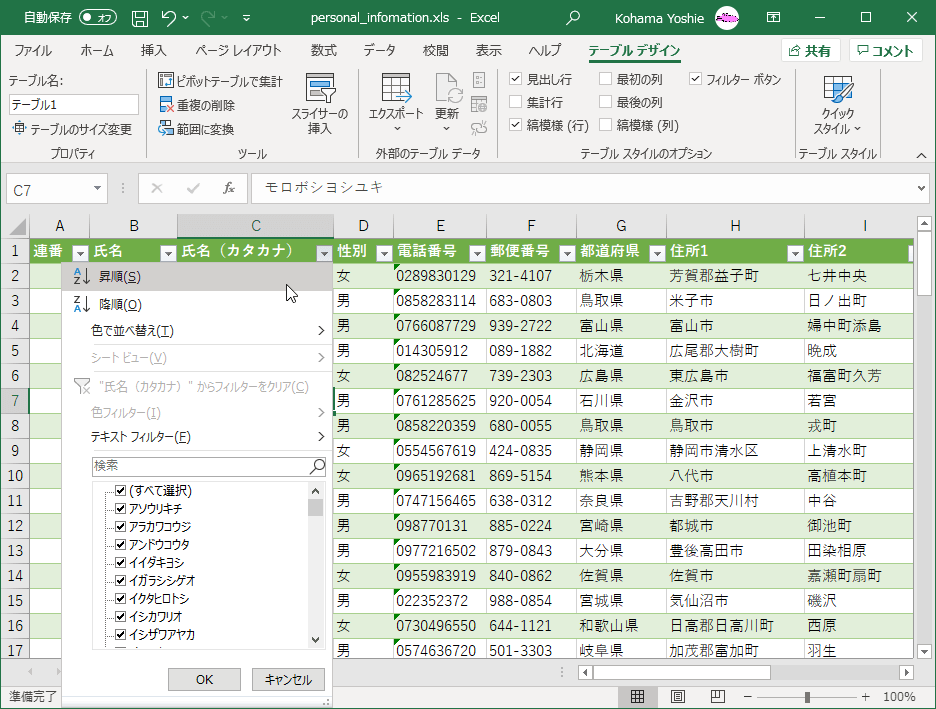936x709 pixels.
Task: Open filter dropdown for 氏名 column
Action: click(168, 253)
